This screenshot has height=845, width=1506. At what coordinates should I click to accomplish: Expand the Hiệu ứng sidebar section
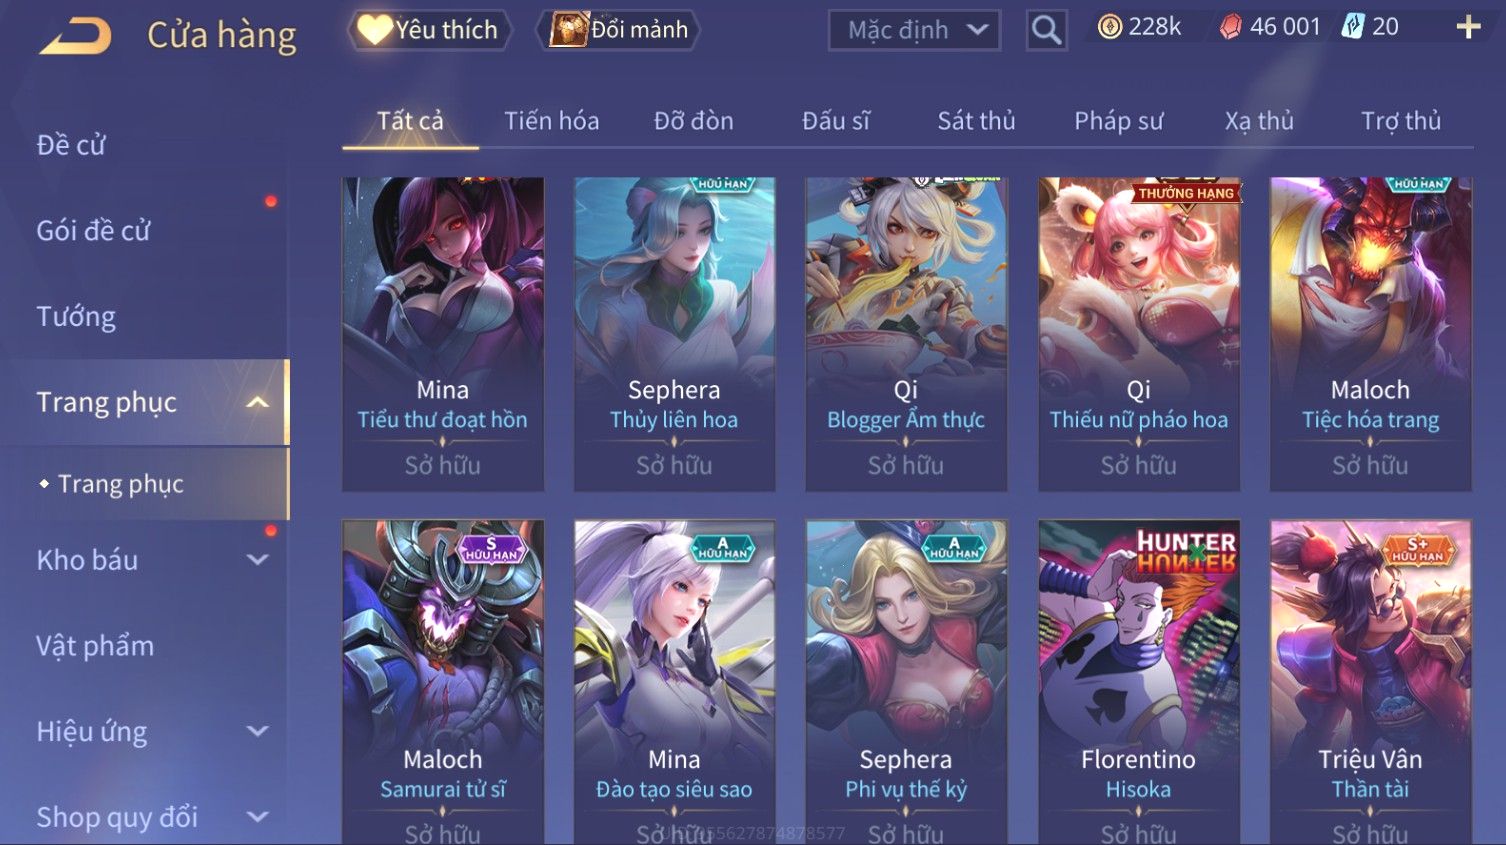(x=257, y=731)
